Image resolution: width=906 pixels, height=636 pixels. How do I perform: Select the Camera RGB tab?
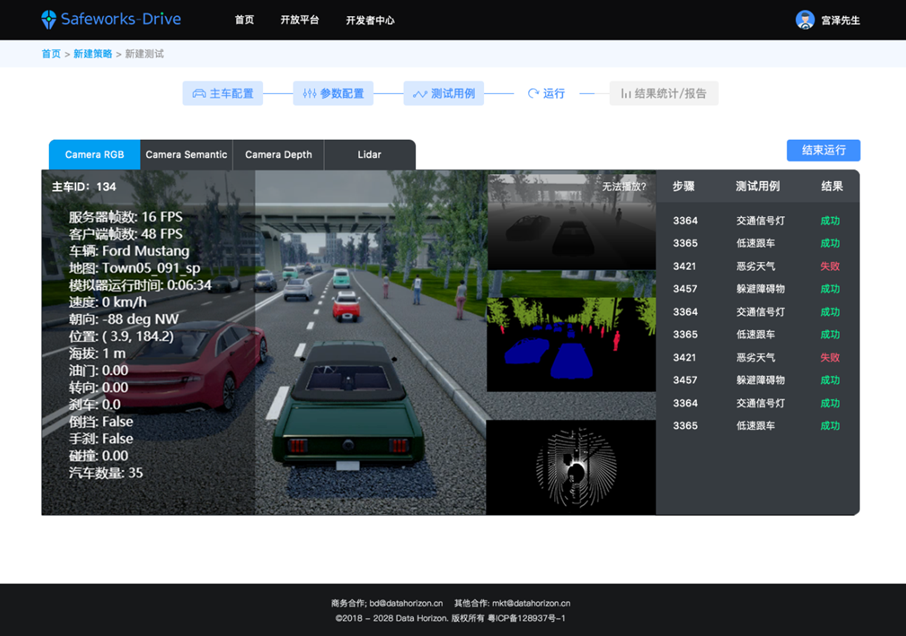point(95,155)
